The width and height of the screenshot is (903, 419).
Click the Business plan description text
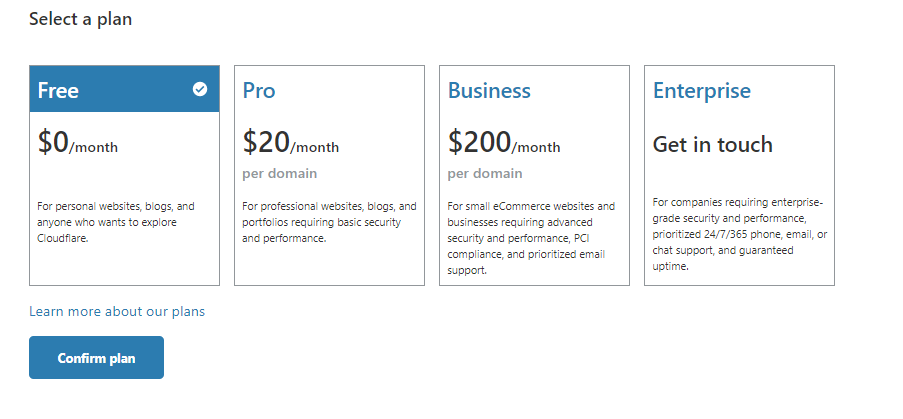(x=532, y=238)
